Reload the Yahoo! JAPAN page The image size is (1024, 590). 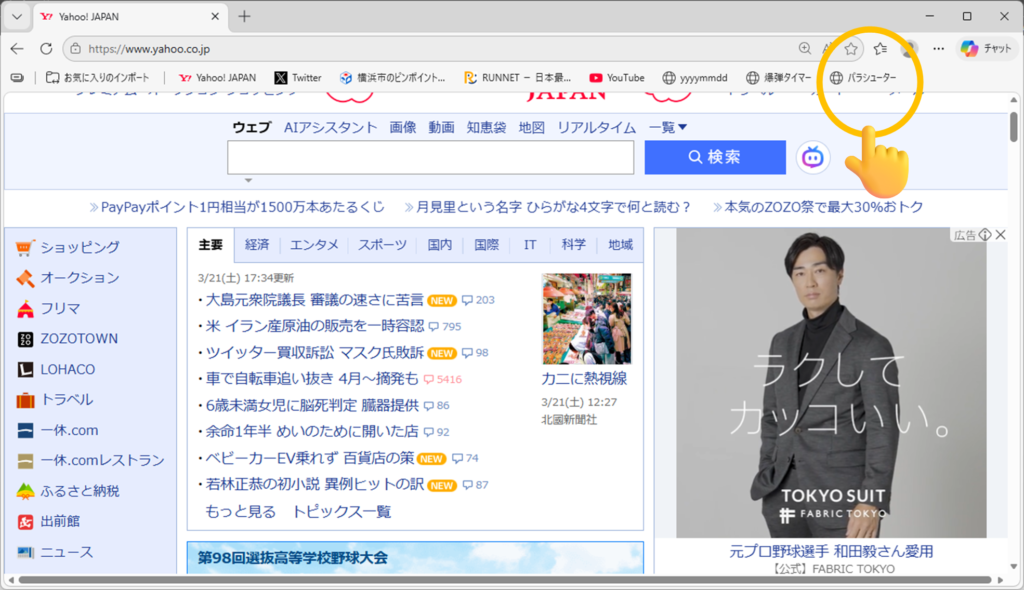coord(46,48)
